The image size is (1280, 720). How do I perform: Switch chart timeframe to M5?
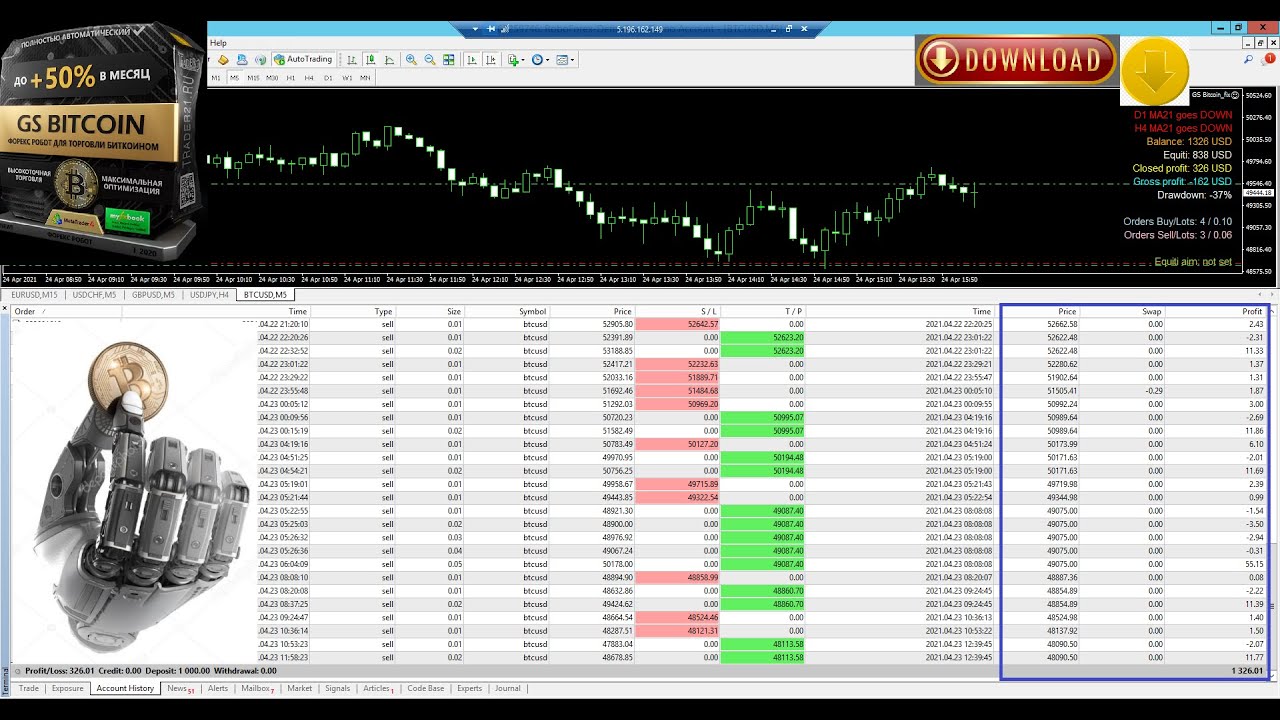[234, 77]
